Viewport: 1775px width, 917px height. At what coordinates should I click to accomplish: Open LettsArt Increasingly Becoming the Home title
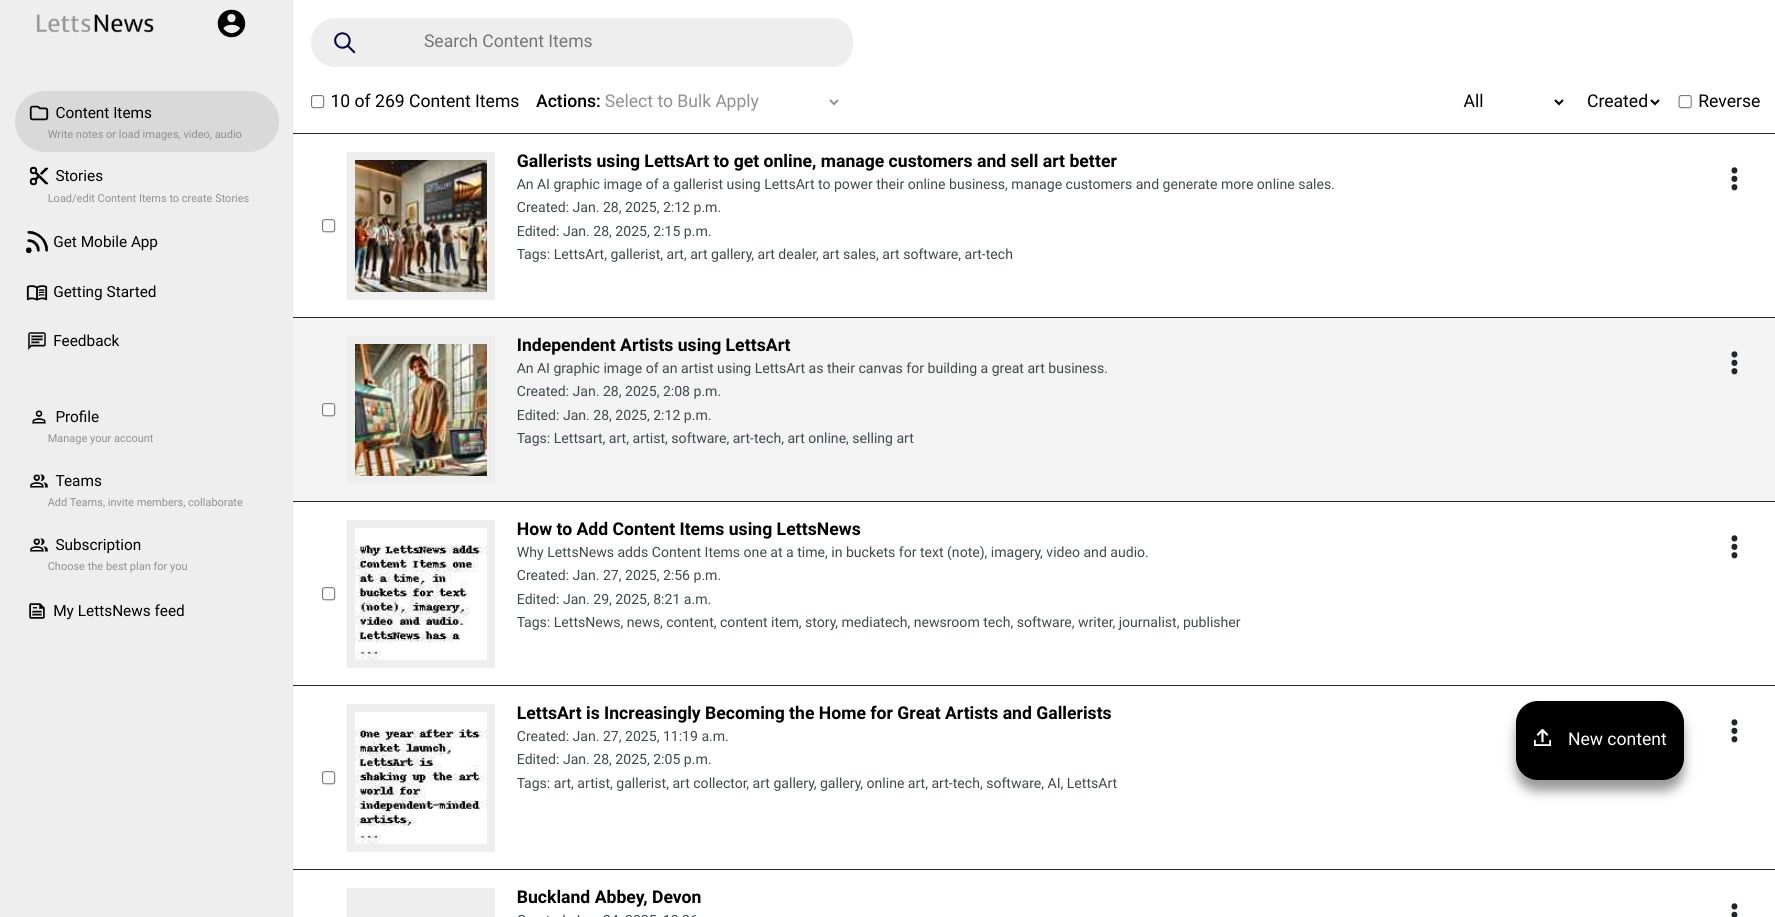[814, 713]
